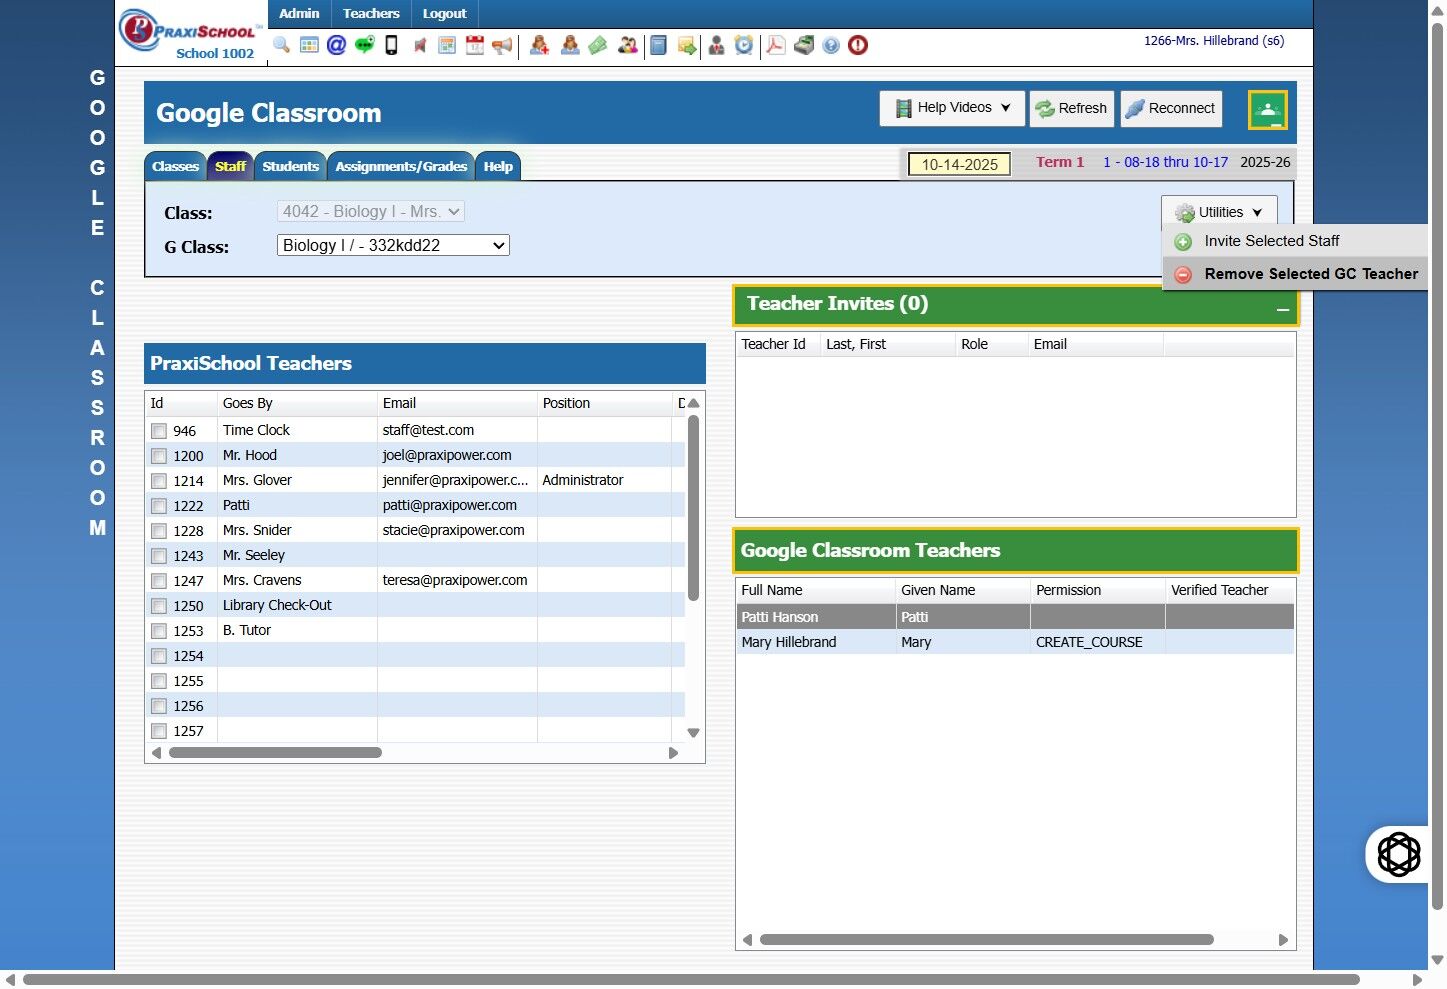This screenshot has height=989, width=1447.
Task: Click the add person icon with red plus
Action: pos(539,45)
